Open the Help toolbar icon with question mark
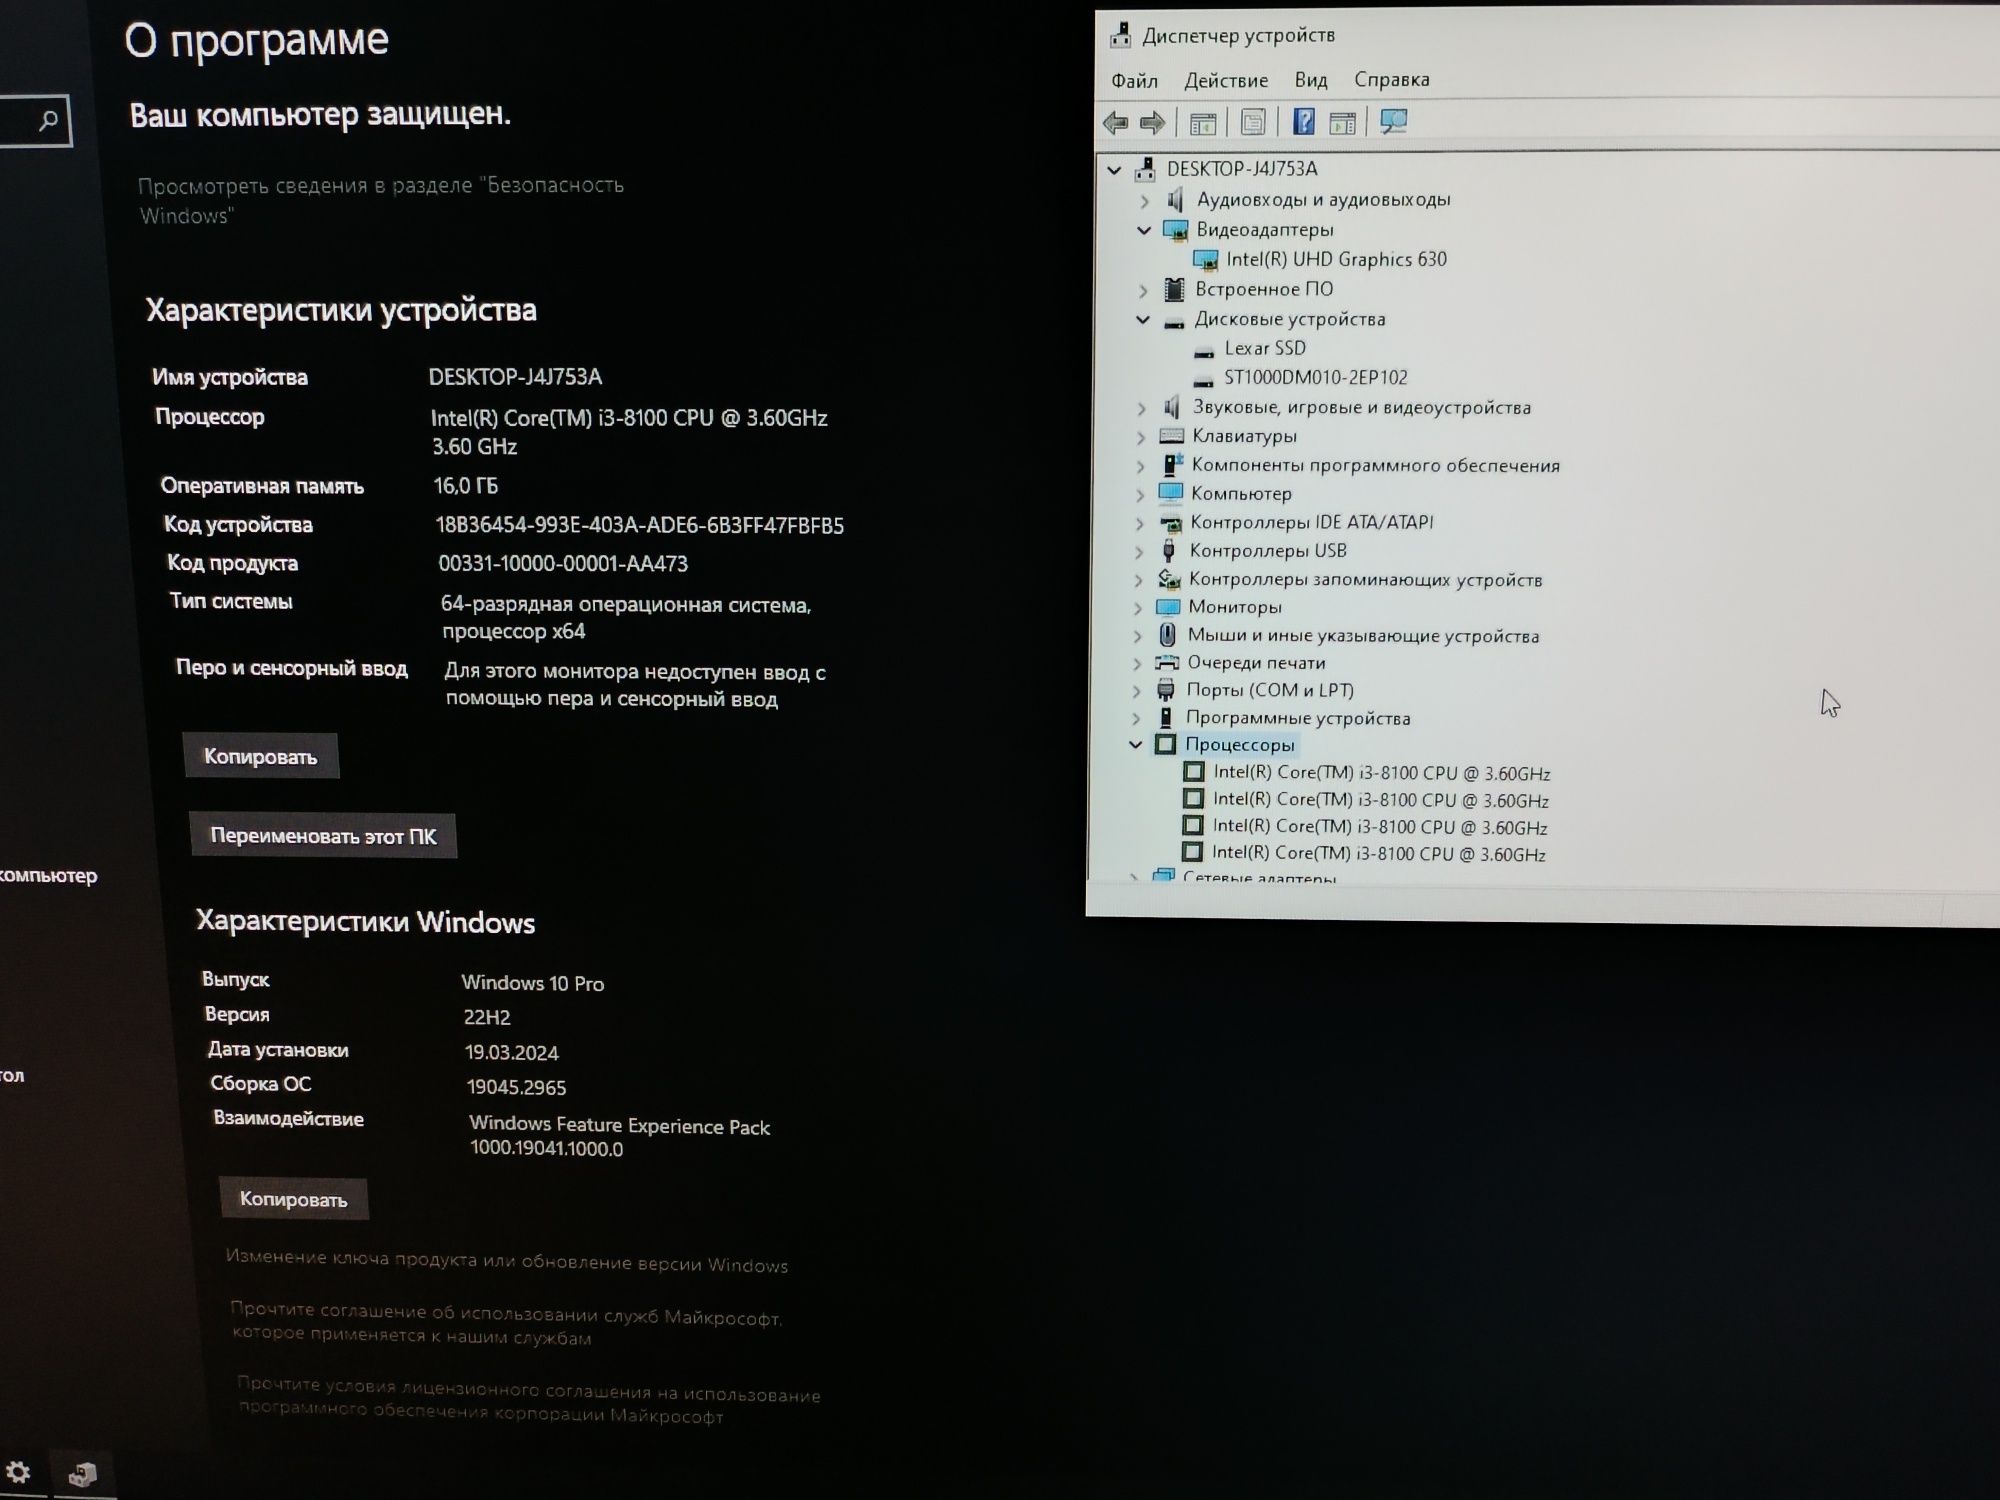 click(1303, 121)
